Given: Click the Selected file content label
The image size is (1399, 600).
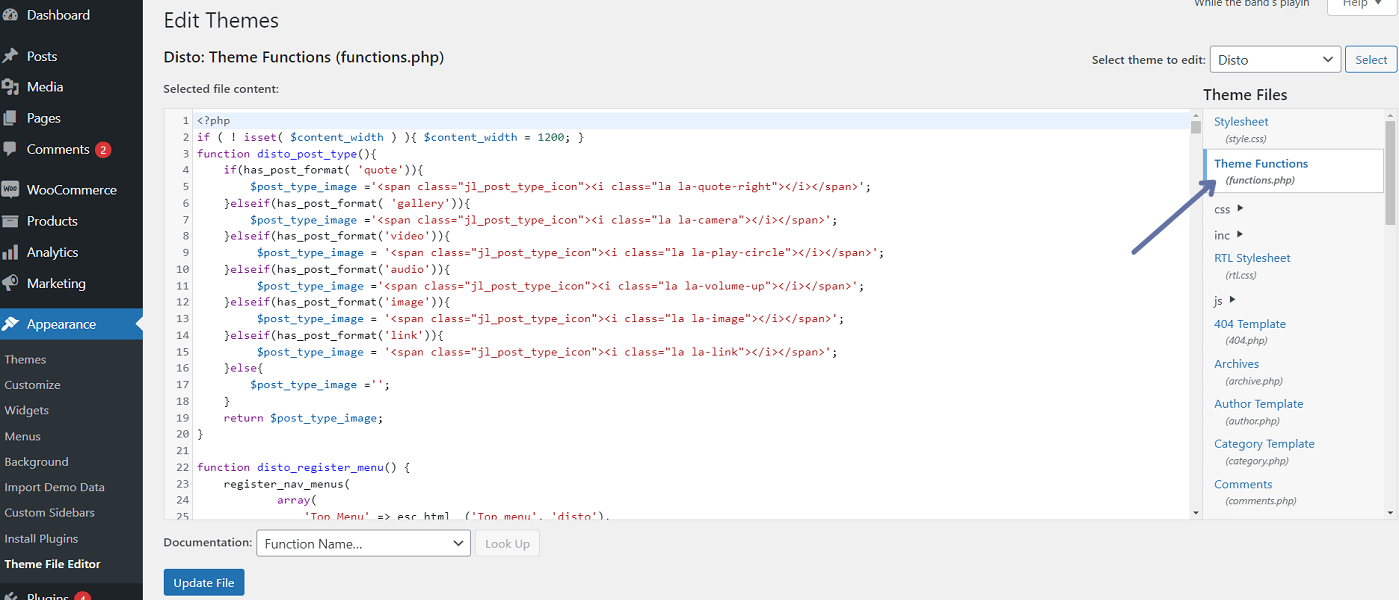Looking at the screenshot, I should [221, 89].
